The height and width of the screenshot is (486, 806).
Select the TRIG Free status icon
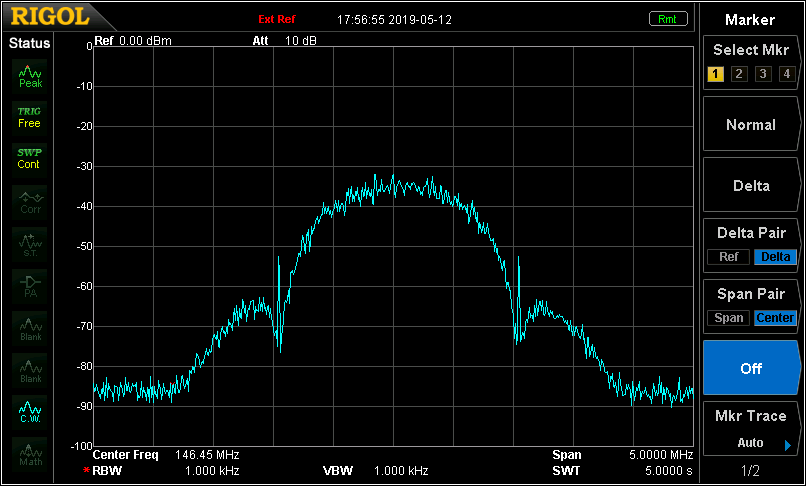coord(29,117)
